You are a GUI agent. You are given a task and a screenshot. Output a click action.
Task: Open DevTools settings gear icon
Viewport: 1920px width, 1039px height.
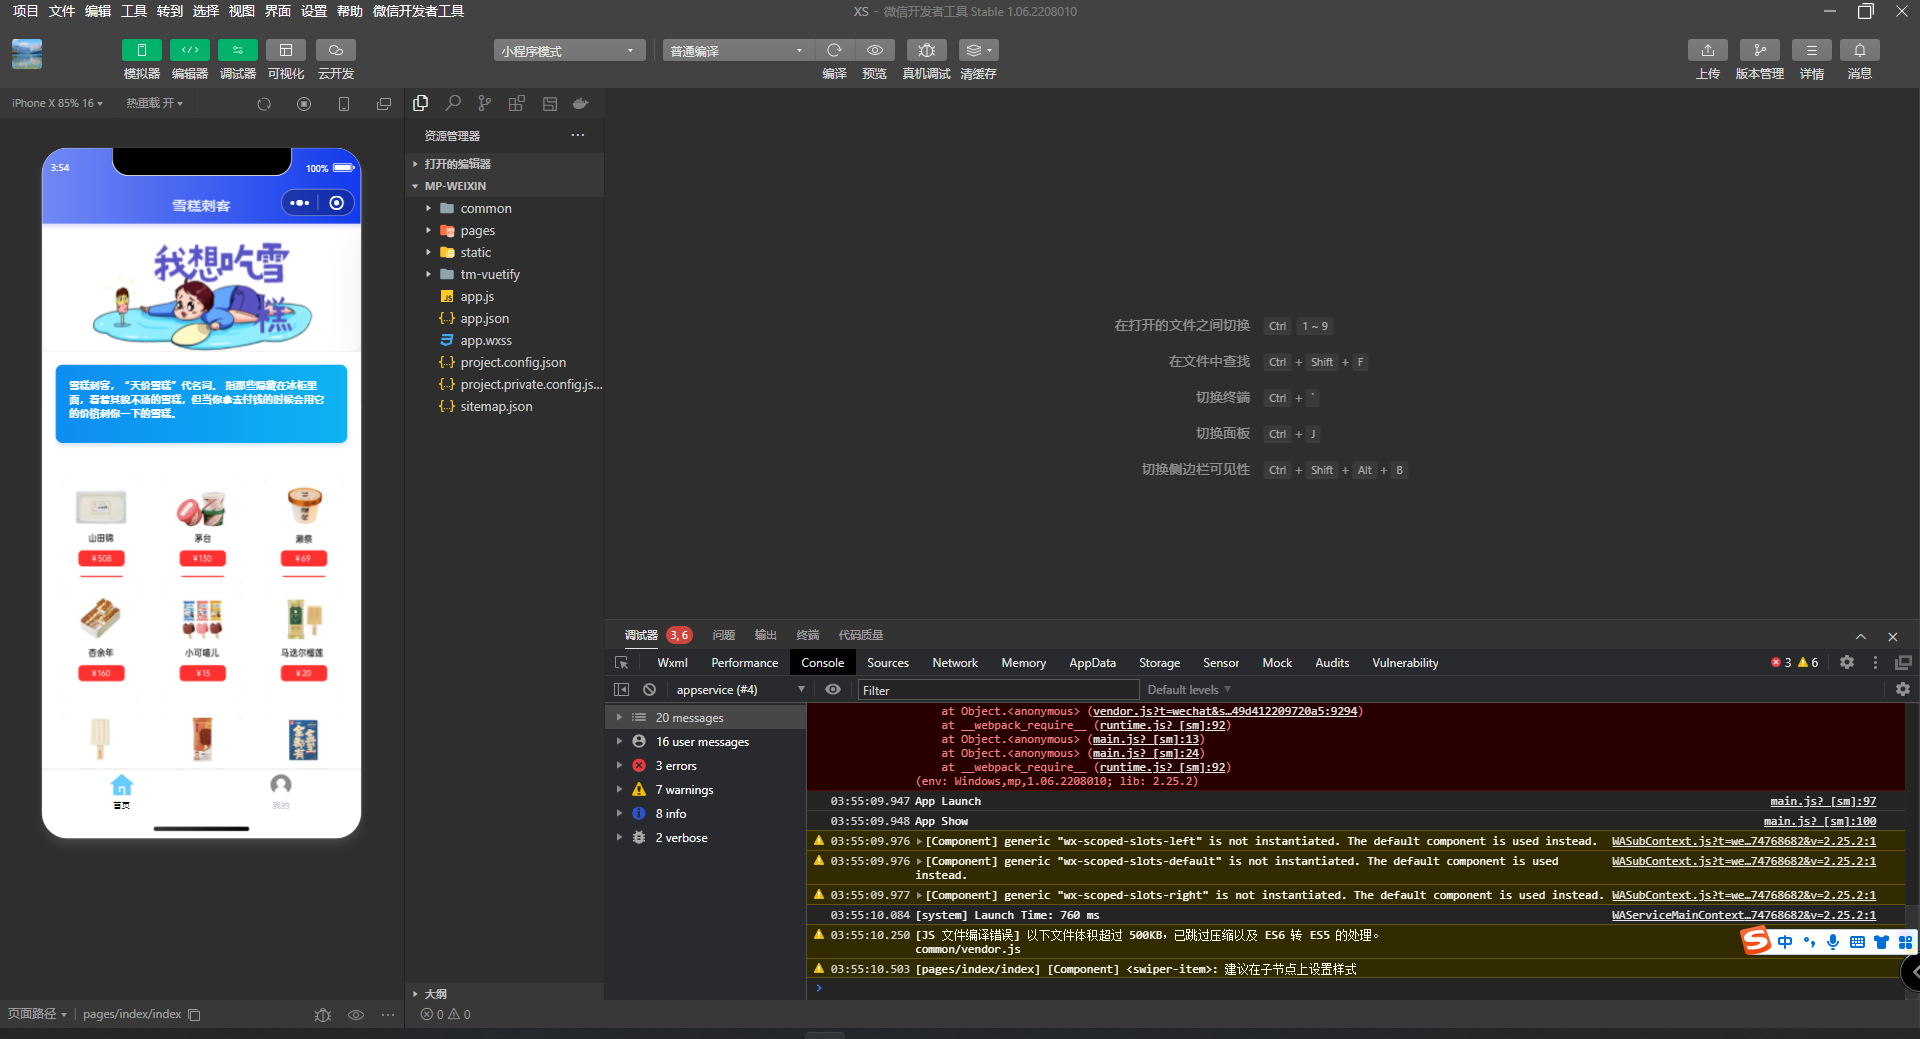(x=1846, y=663)
